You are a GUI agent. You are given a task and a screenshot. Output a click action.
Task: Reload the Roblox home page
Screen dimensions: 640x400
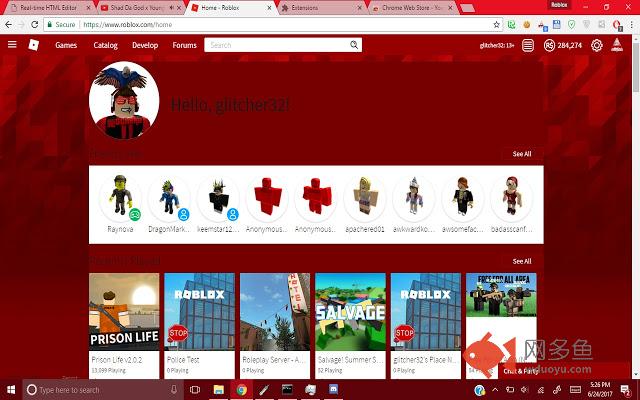click(x=35, y=24)
